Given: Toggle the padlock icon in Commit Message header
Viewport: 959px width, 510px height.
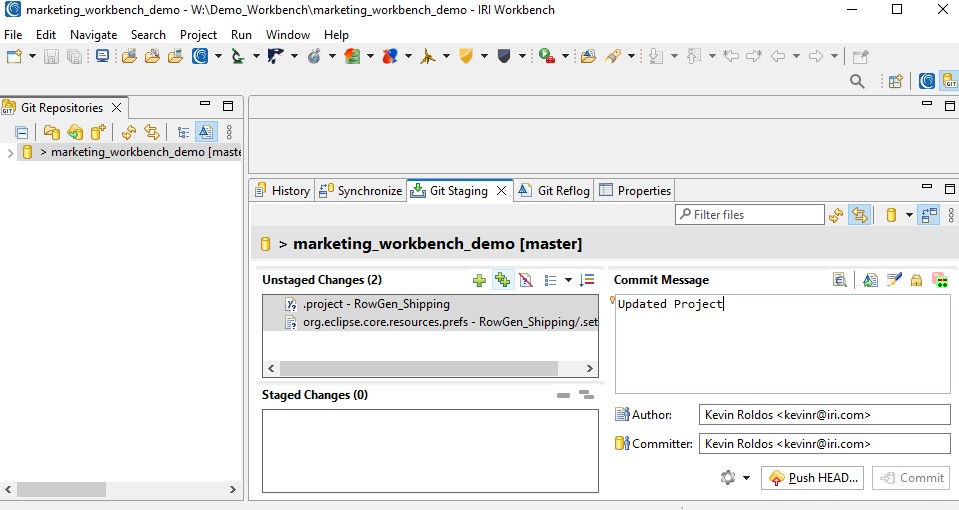Looking at the screenshot, I should point(916,280).
